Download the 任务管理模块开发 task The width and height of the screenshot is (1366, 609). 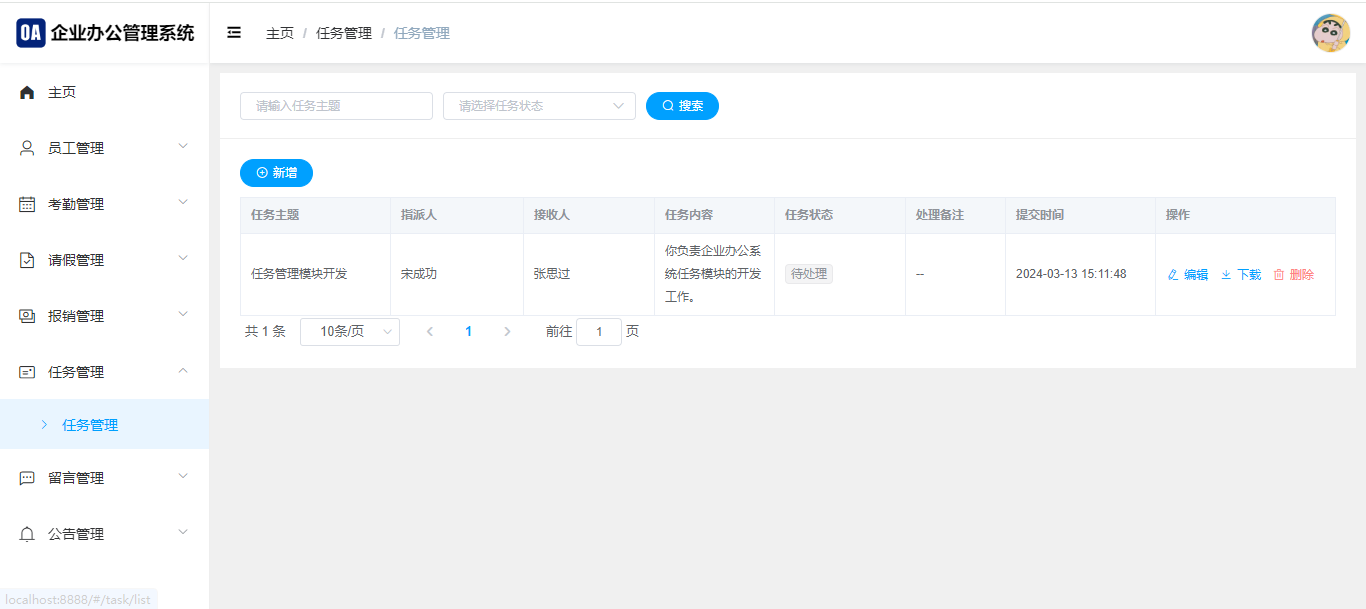(x=1241, y=275)
